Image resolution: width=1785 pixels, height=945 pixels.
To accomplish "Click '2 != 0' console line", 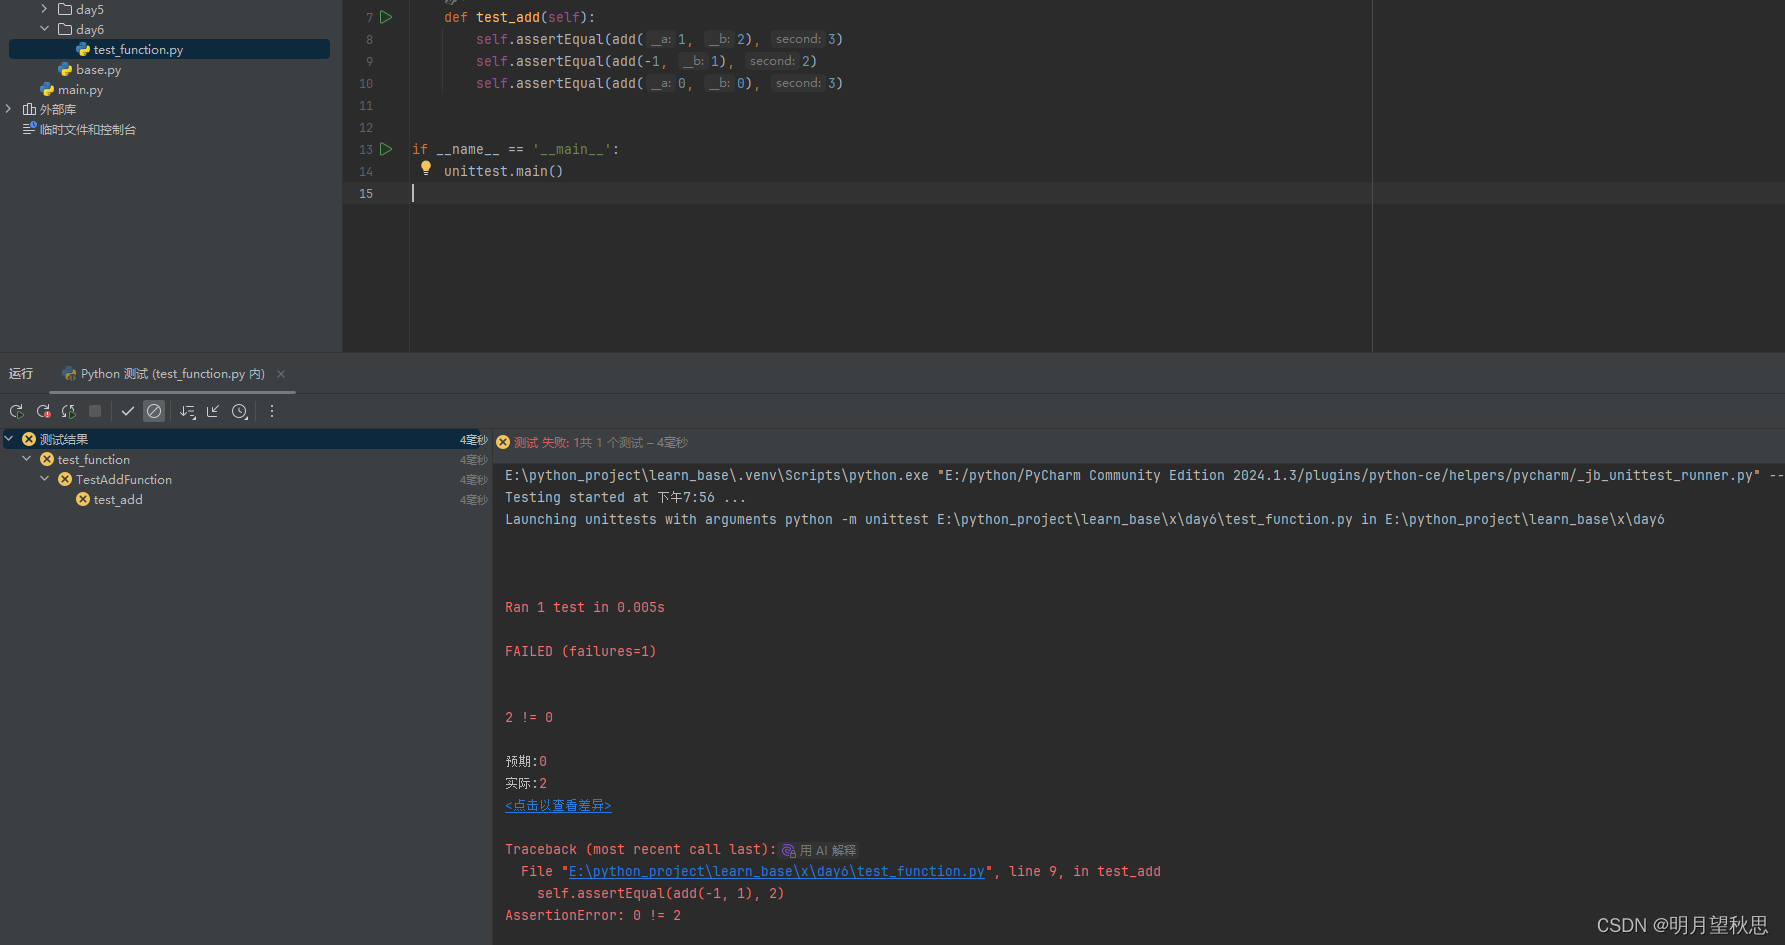I will [x=529, y=718].
